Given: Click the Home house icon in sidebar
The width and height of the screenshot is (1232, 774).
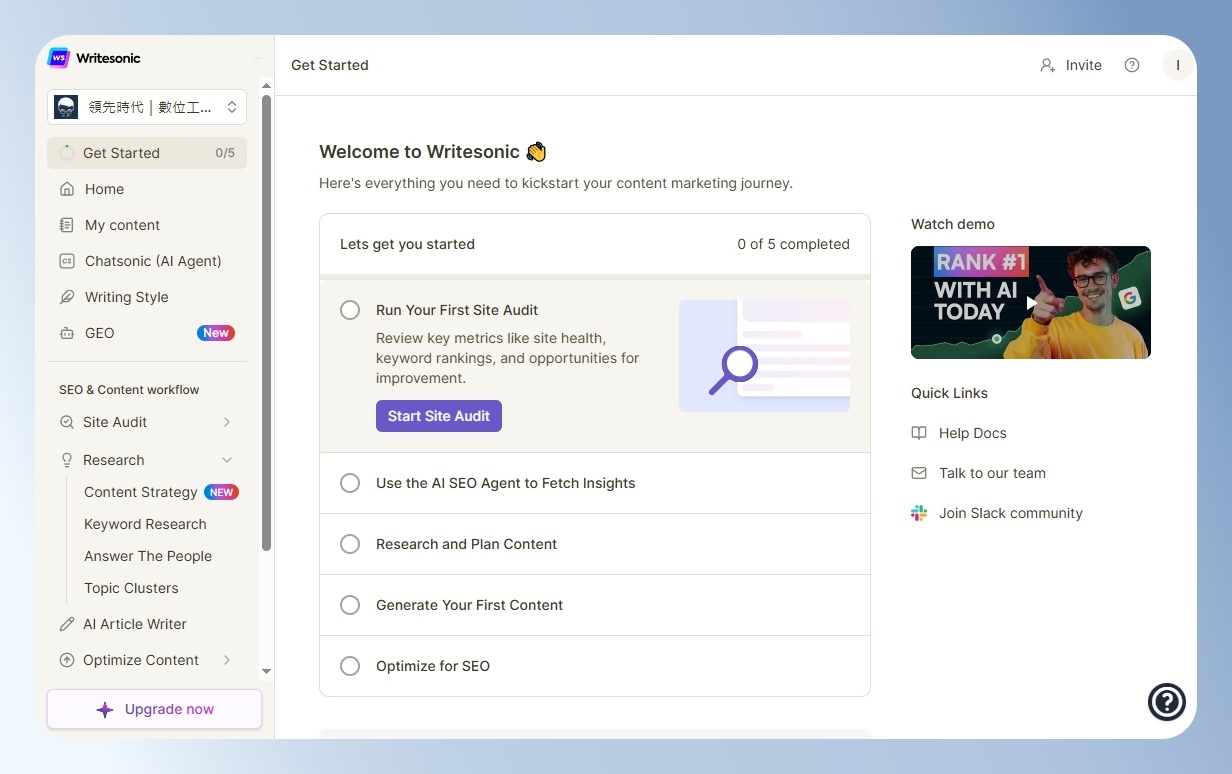Looking at the screenshot, I should 67,189.
